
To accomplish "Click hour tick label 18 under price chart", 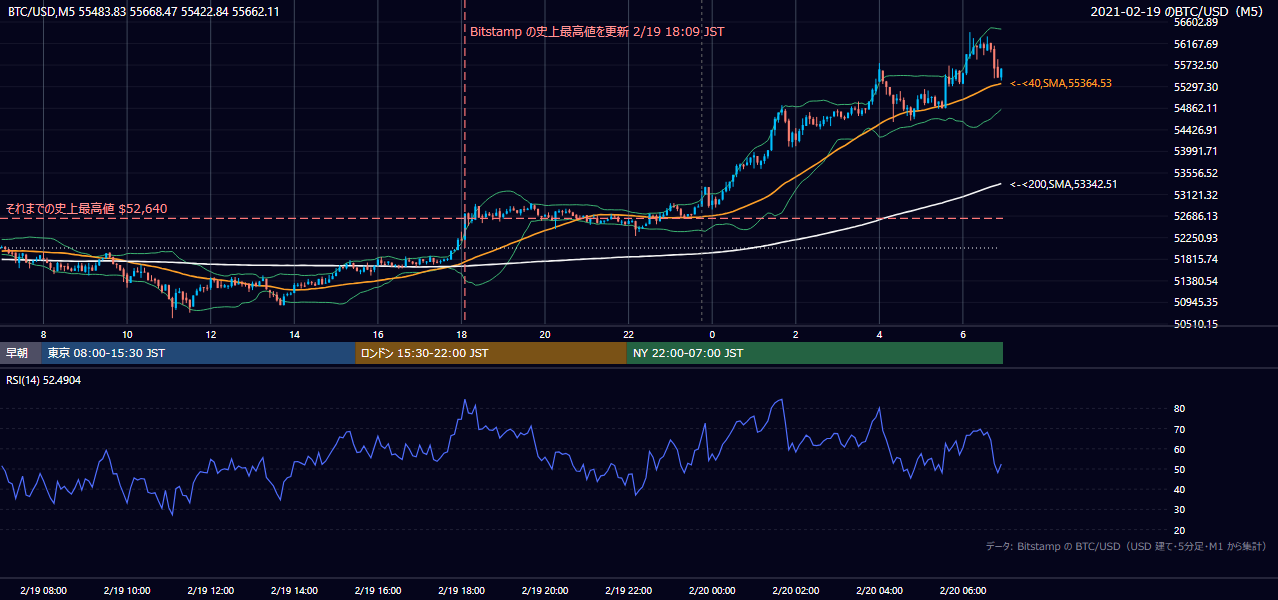I will tap(461, 334).
